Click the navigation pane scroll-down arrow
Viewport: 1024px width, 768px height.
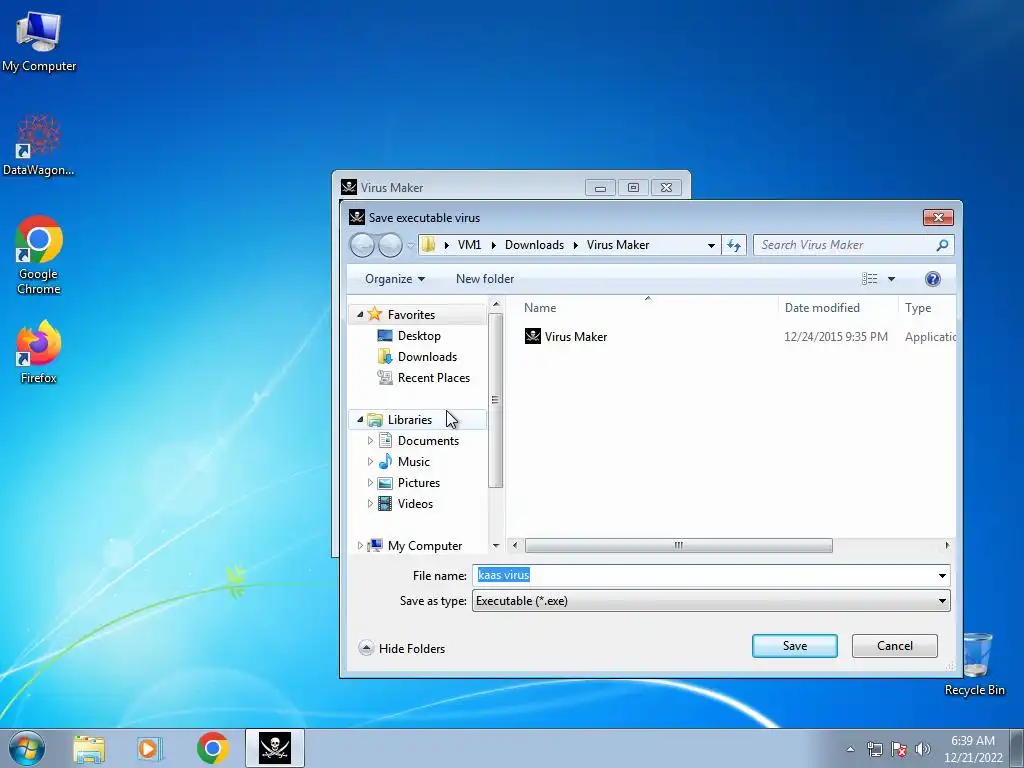(496, 545)
